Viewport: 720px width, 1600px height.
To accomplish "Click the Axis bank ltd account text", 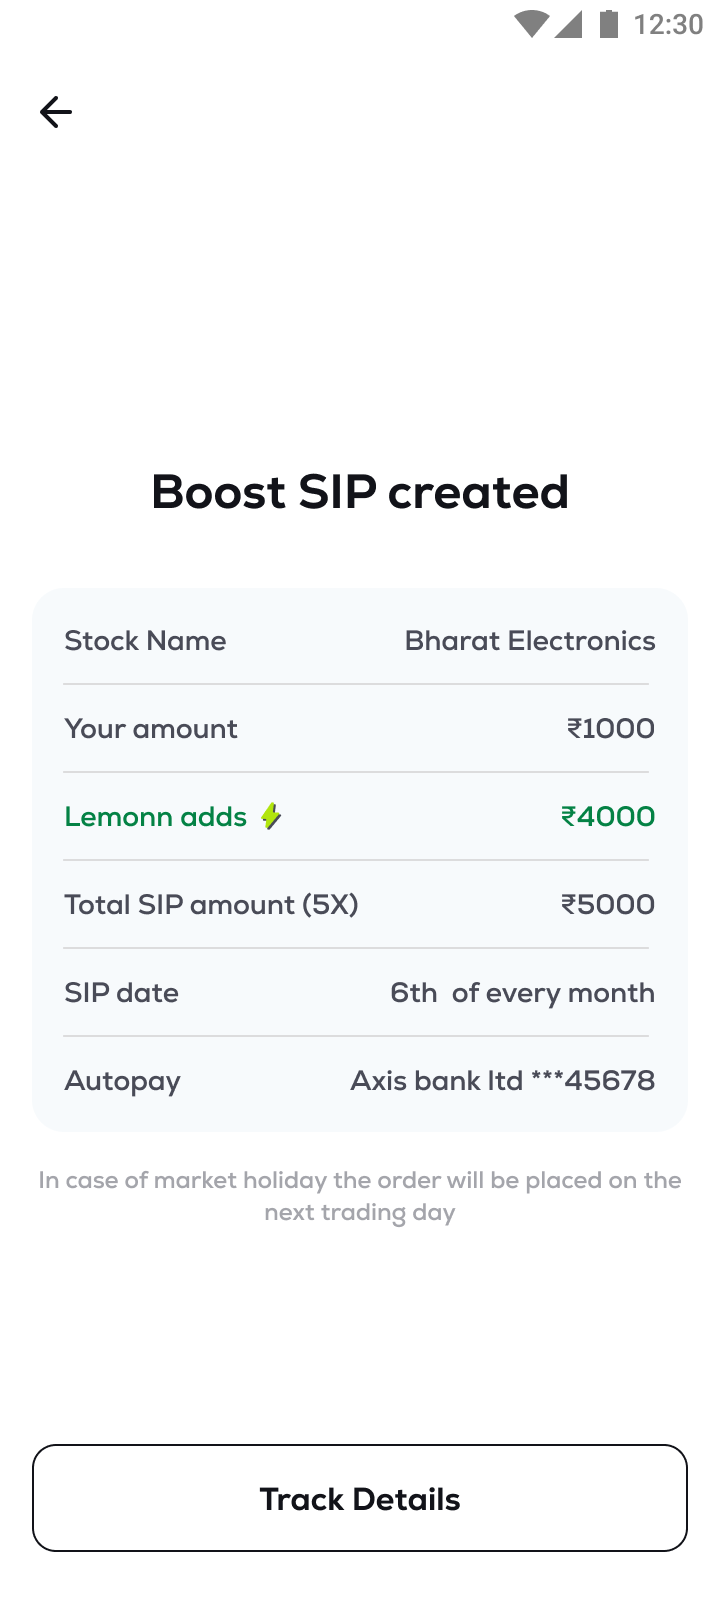I will pos(502,1081).
